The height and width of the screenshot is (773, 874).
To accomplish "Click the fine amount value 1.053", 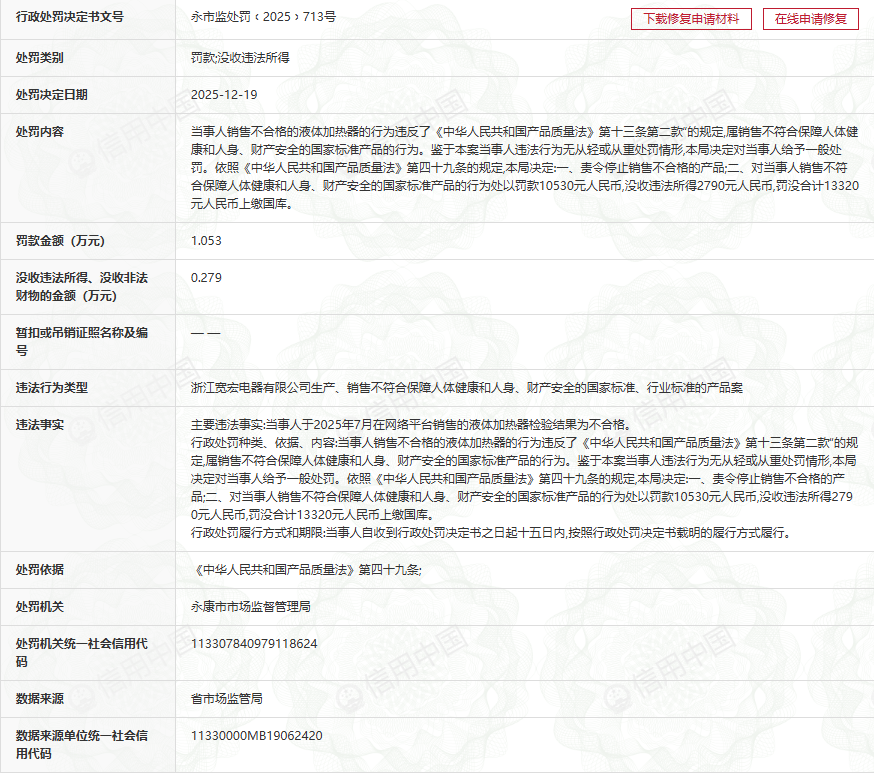I will click(206, 241).
